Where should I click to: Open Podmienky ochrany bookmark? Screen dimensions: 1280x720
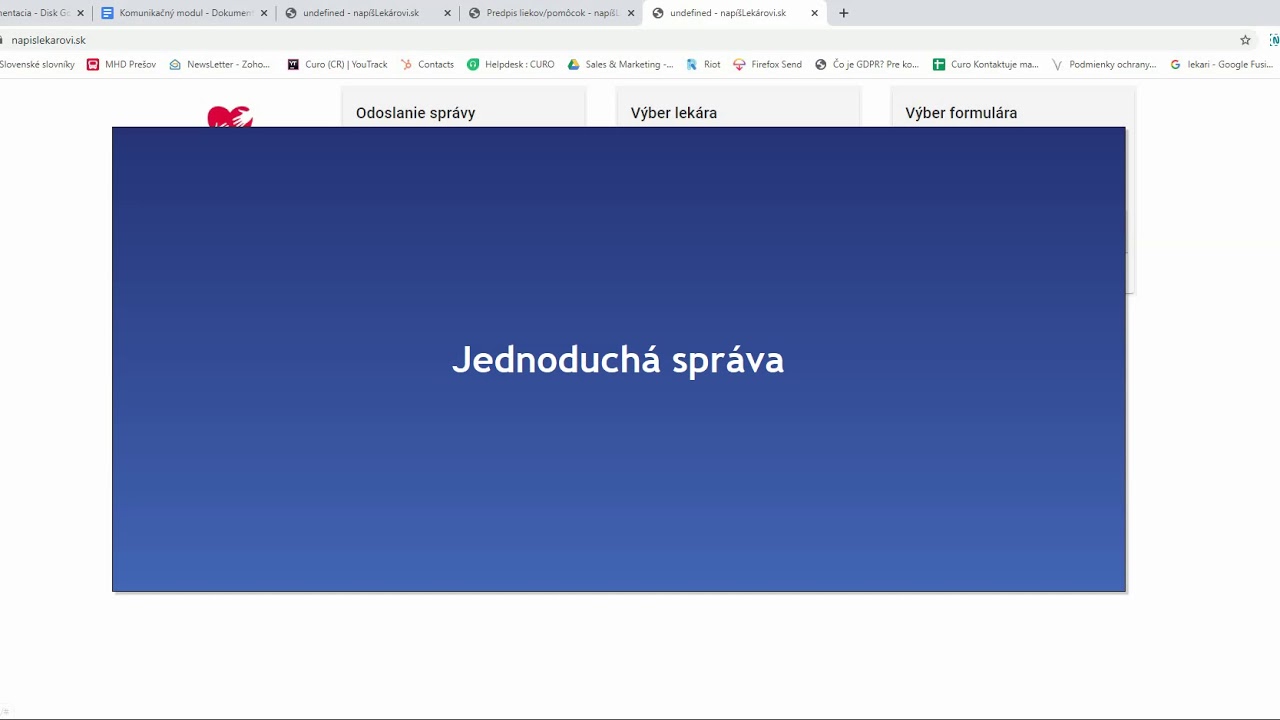[1104, 64]
